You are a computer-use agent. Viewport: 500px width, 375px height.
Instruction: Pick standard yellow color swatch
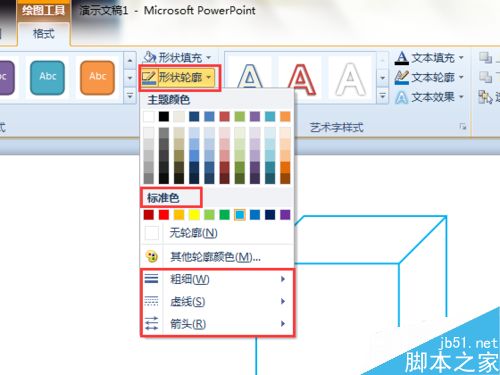click(x=194, y=215)
